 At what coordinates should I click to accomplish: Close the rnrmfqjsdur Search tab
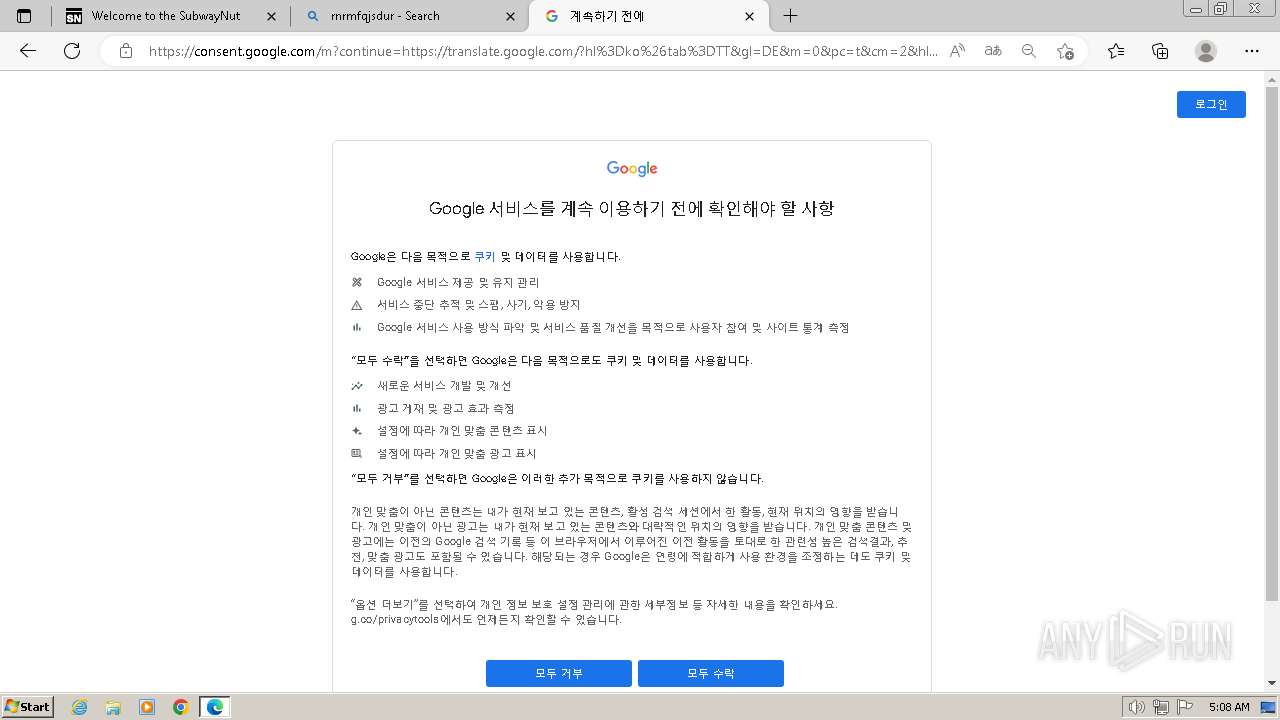511,16
